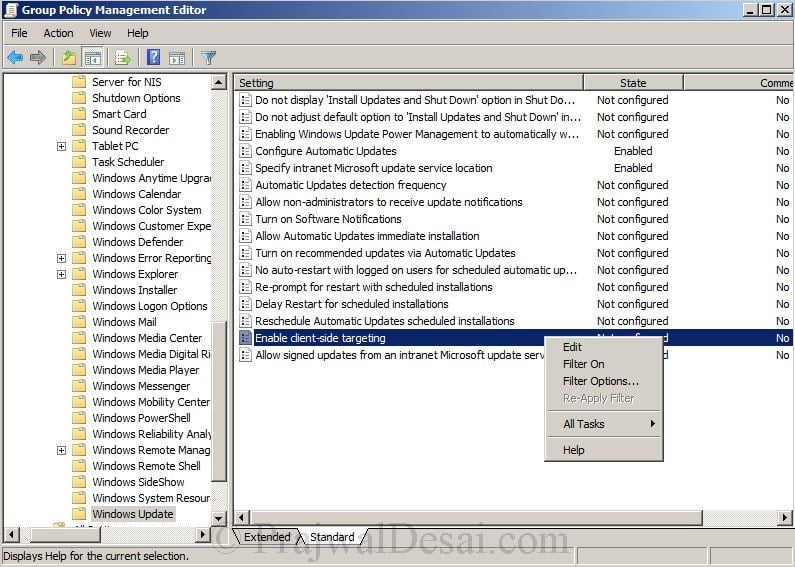Click the Up One Level folder icon
This screenshot has width=795, height=567.
(69, 58)
